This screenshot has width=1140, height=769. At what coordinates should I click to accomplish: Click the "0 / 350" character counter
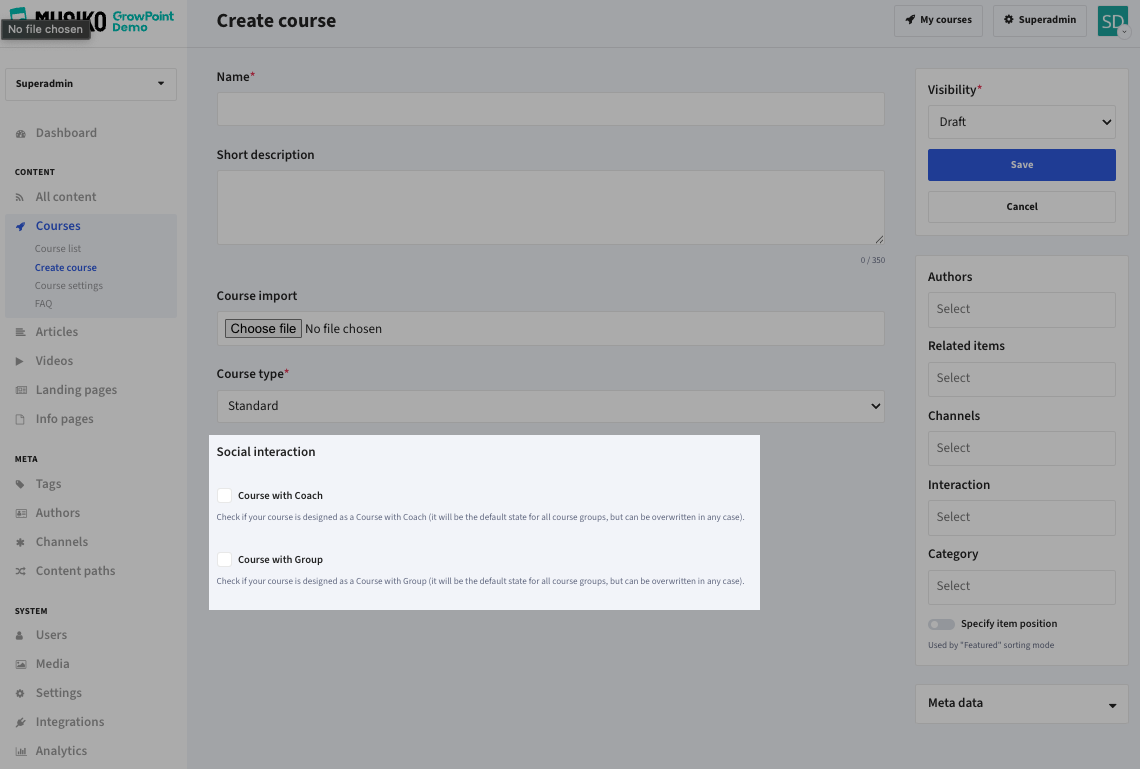pyautogui.click(x=872, y=260)
